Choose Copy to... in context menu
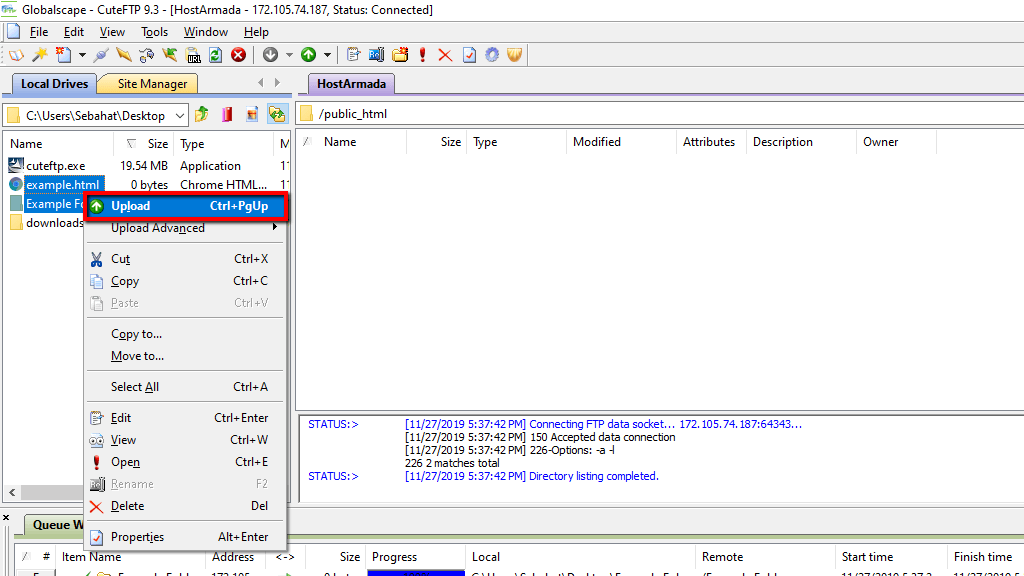 [x=186, y=334]
